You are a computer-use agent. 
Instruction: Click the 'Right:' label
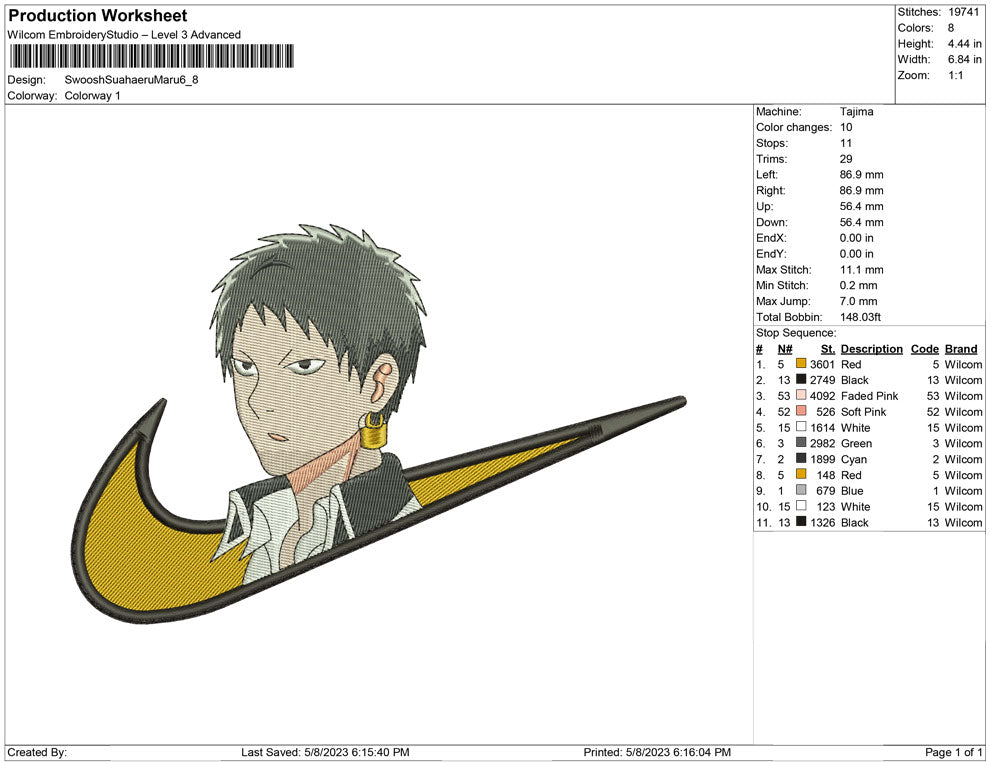coord(770,190)
